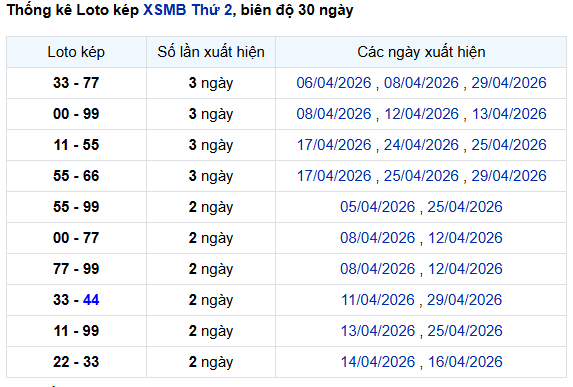Open date 11/04/2026 in the 33 - 44 row
This screenshot has height=387, width=573.
click(x=377, y=300)
